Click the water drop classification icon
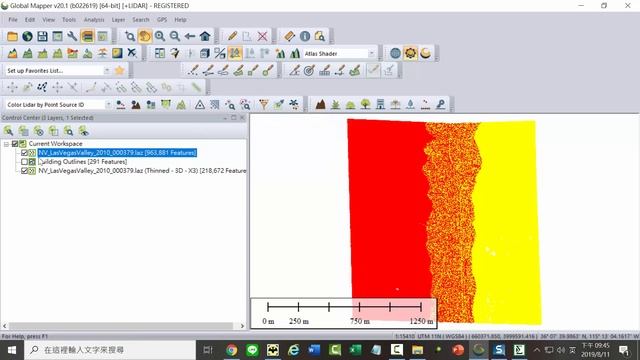Screen dimensions: 640x360 coord(411,104)
